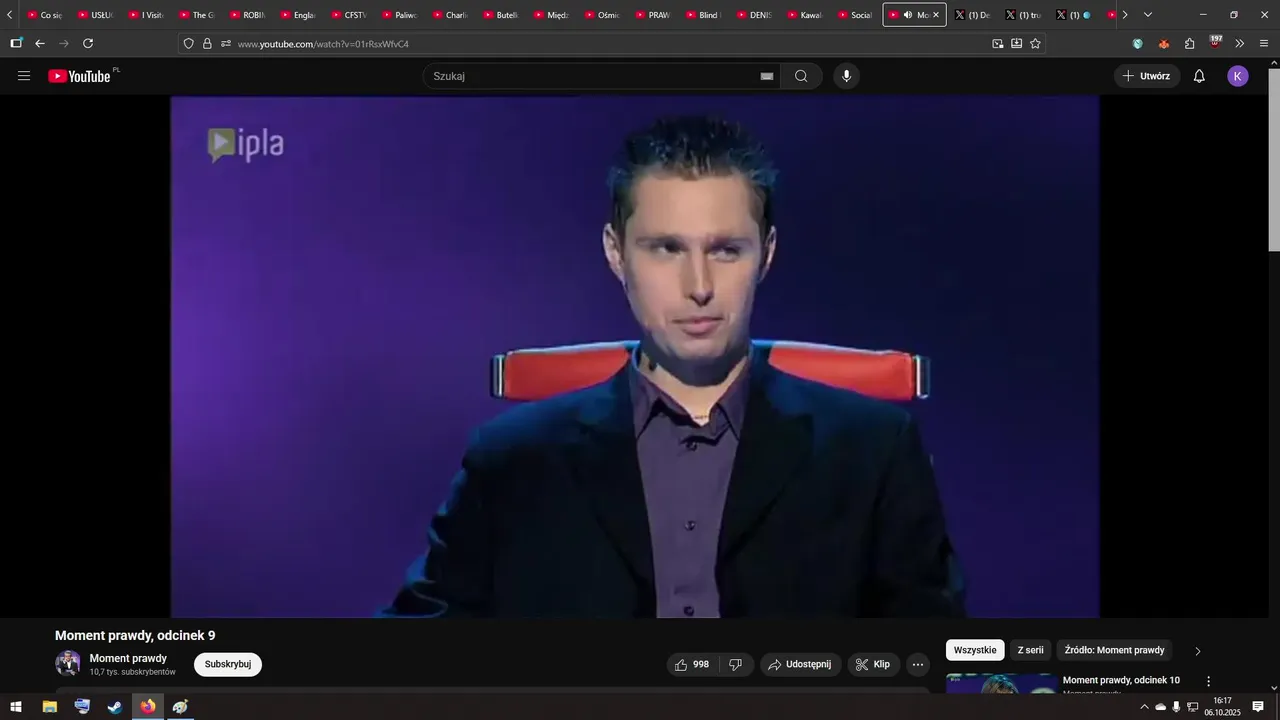The width and height of the screenshot is (1280, 720).
Task: View site security padlock info
Action: point(207,43)
